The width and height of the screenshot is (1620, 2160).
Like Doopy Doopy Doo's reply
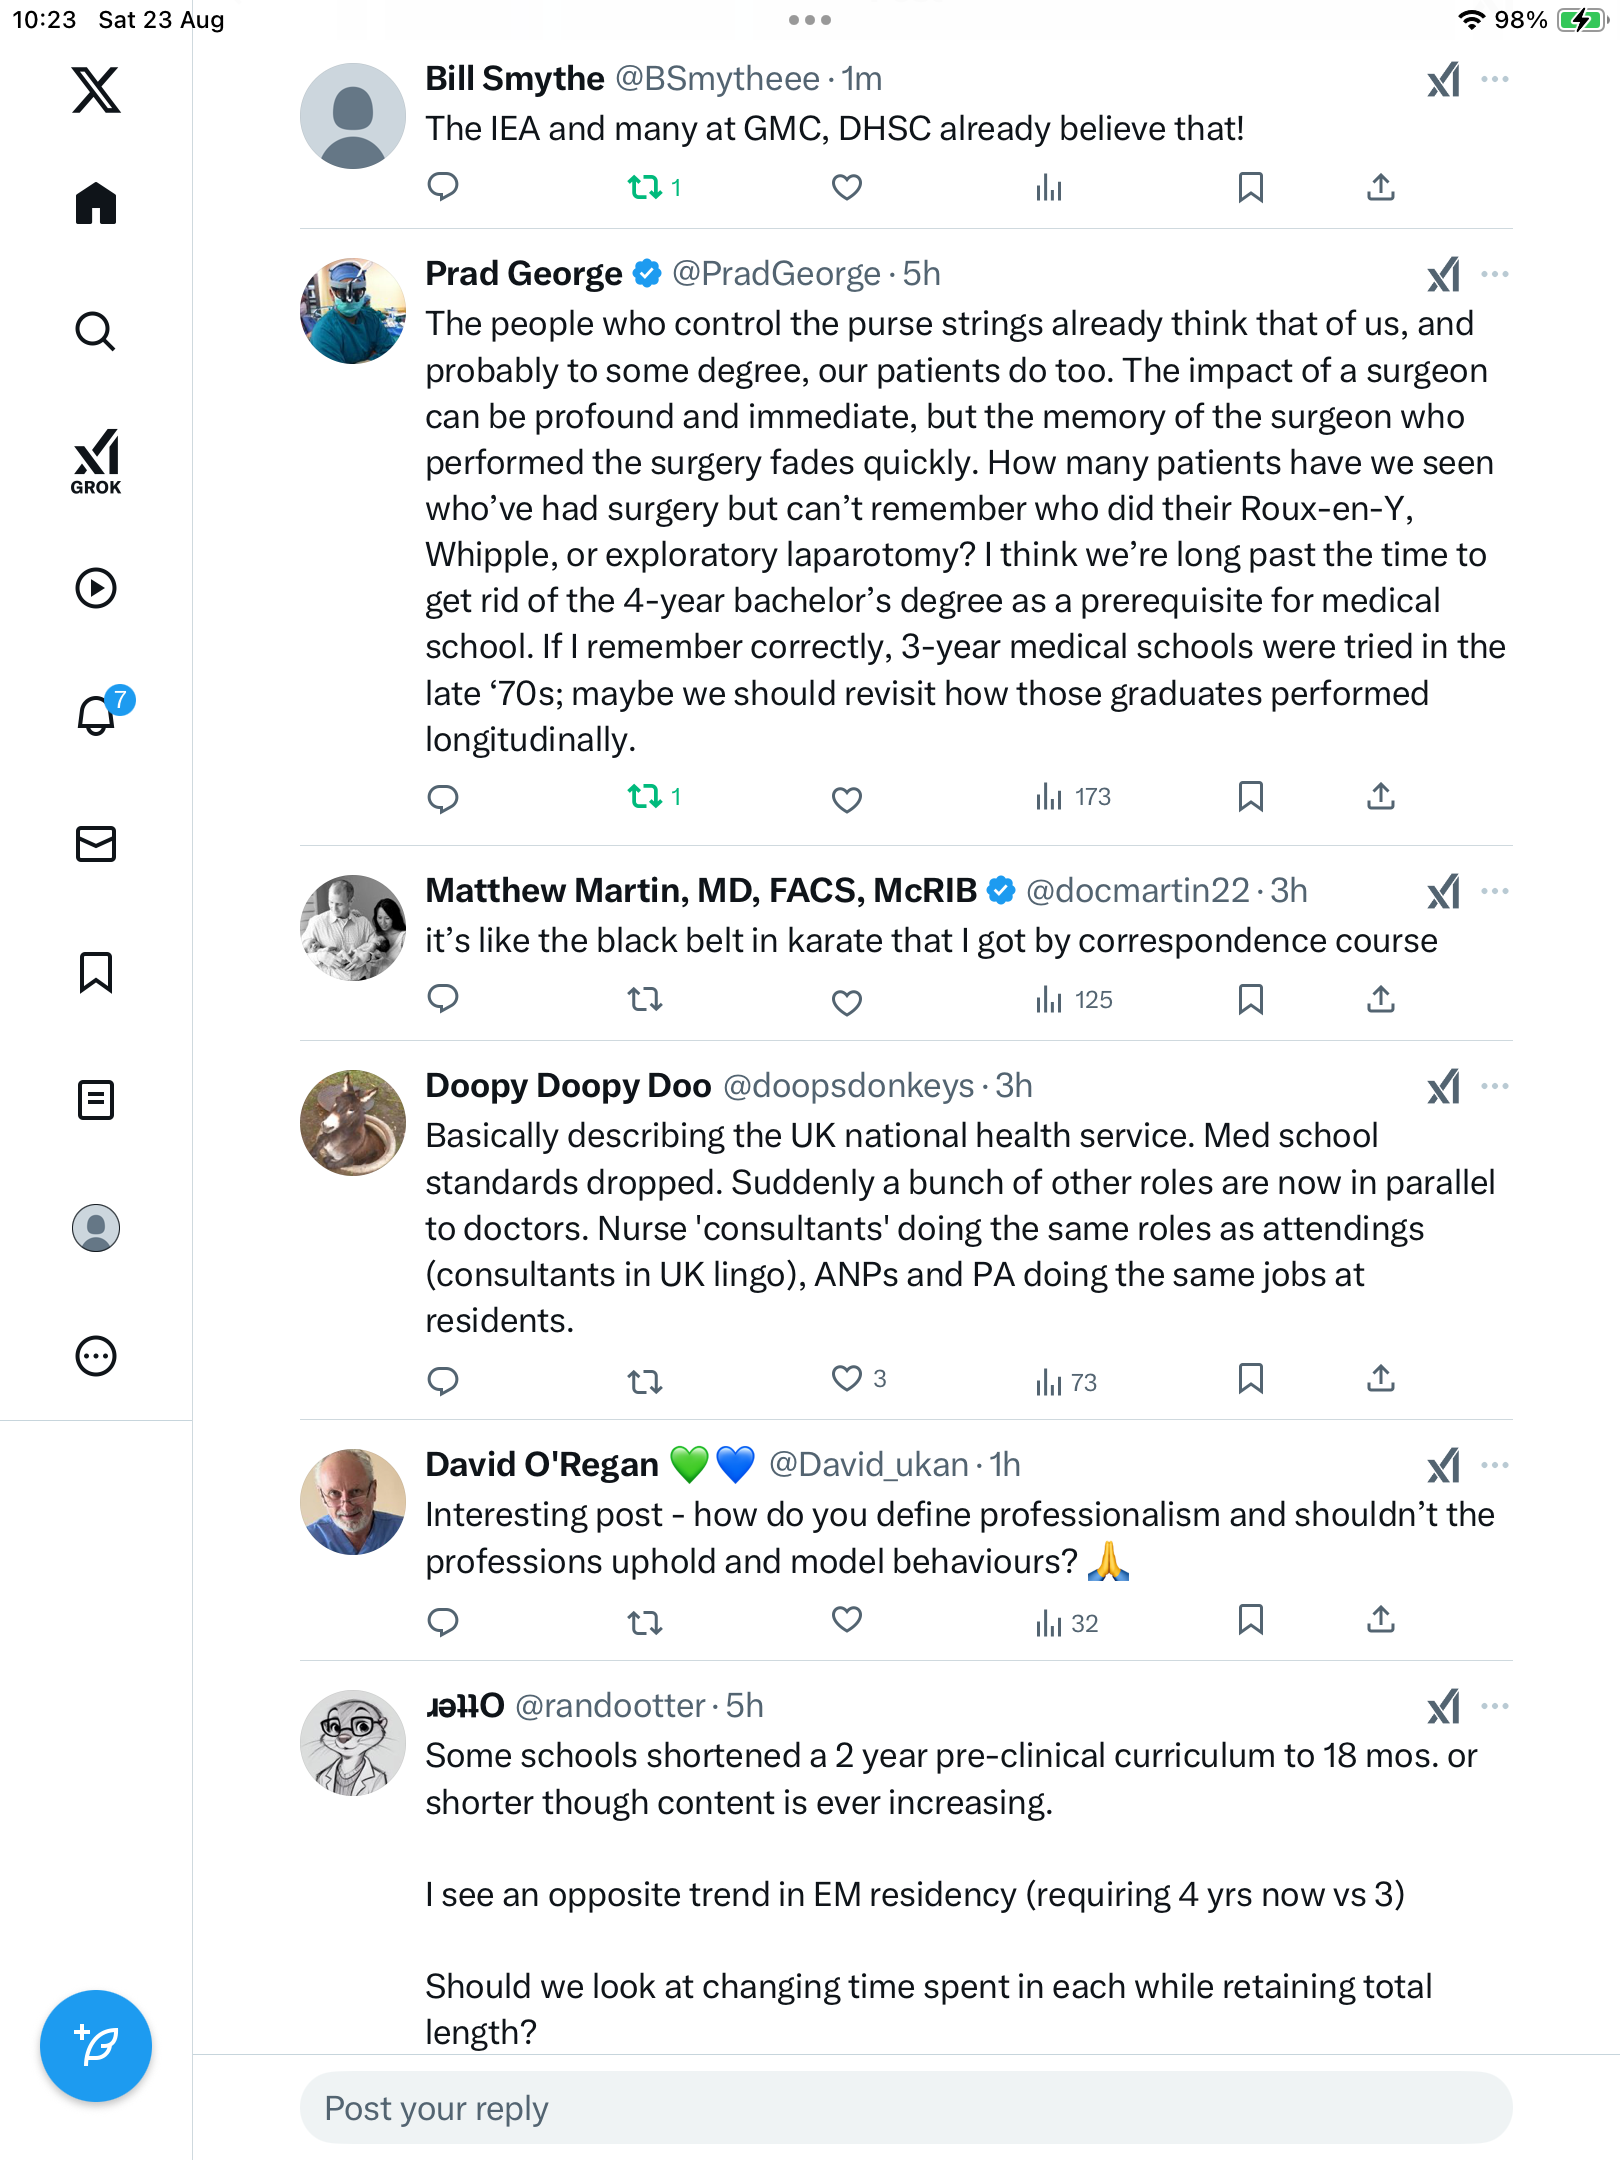[x=847, y=1379]
